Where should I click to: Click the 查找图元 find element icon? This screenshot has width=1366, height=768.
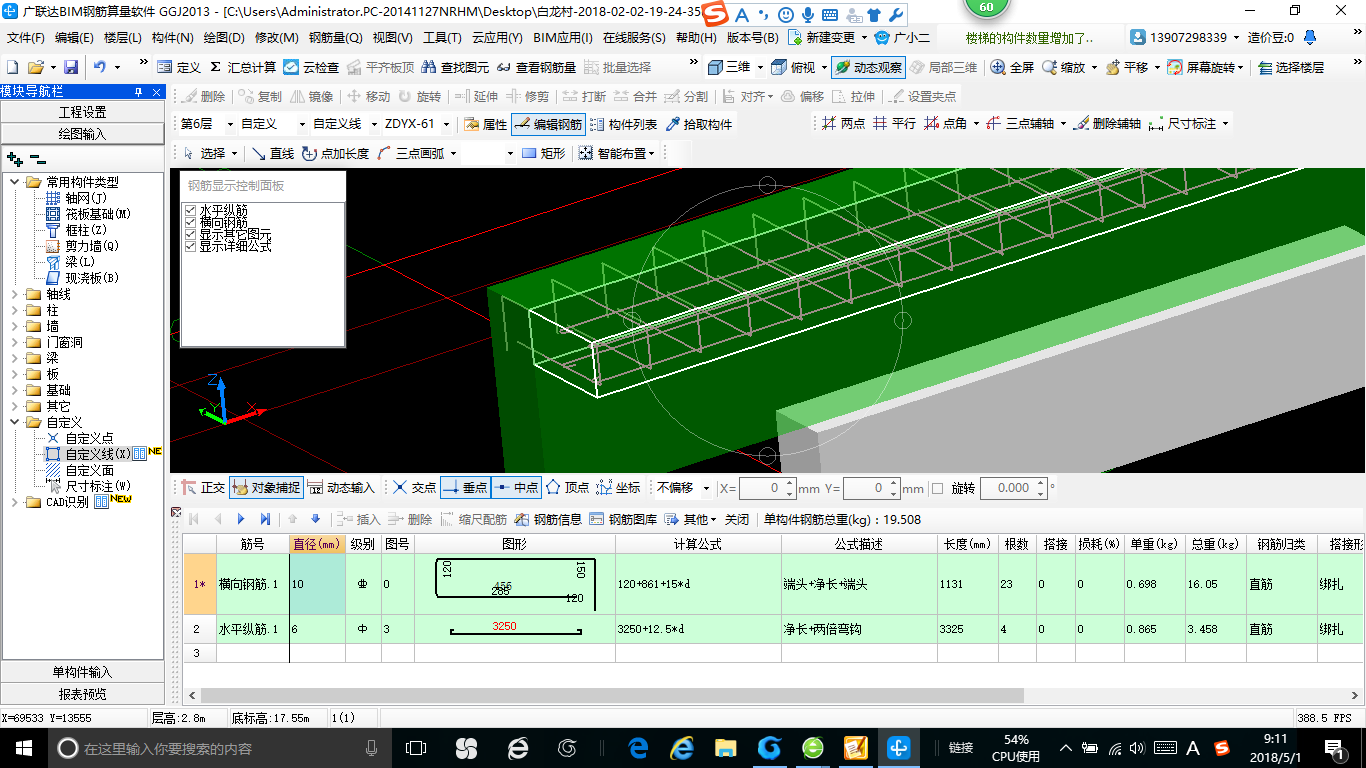tap(455, 67)
